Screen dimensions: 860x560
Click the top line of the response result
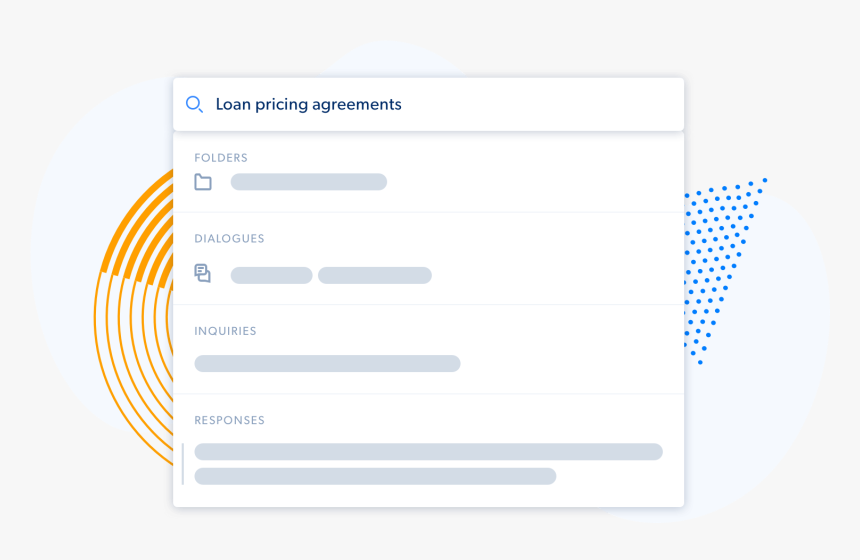(x=428, y=452)
